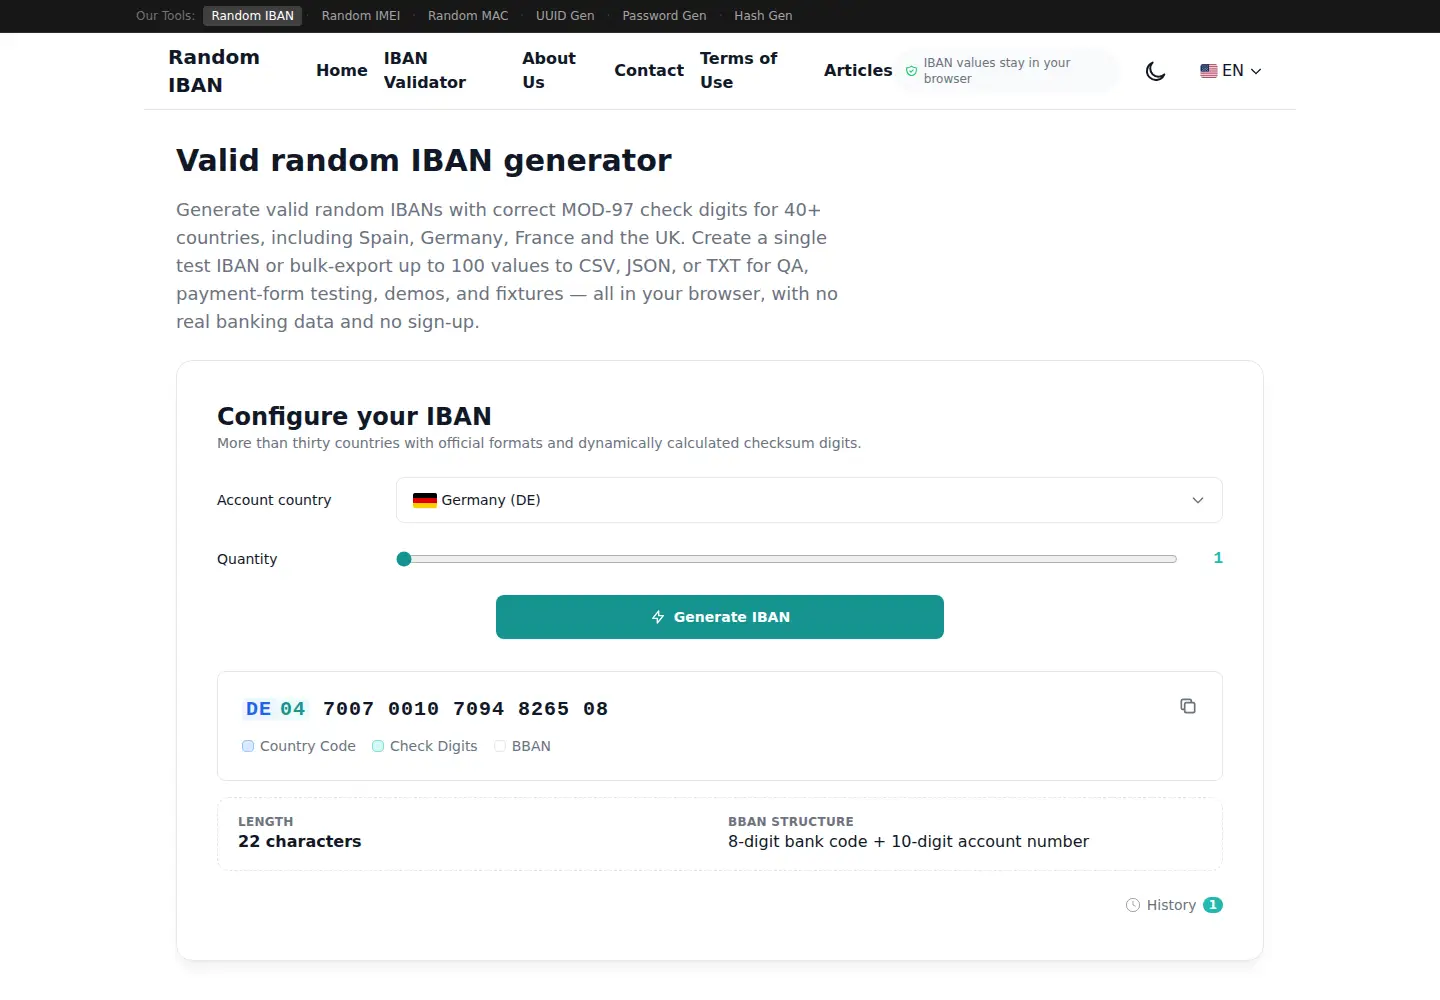Screen dimensions: 1440x1000
Task: Click the highlighted DE country code
Action: 258,709
